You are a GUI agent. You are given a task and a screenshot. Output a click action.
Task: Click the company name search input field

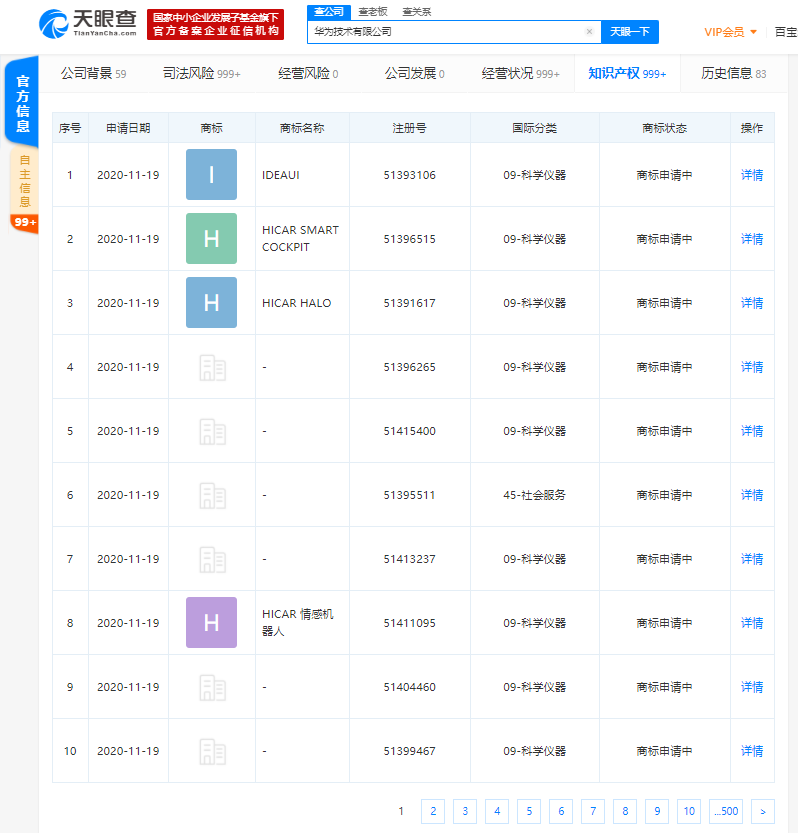click(445, 32)
